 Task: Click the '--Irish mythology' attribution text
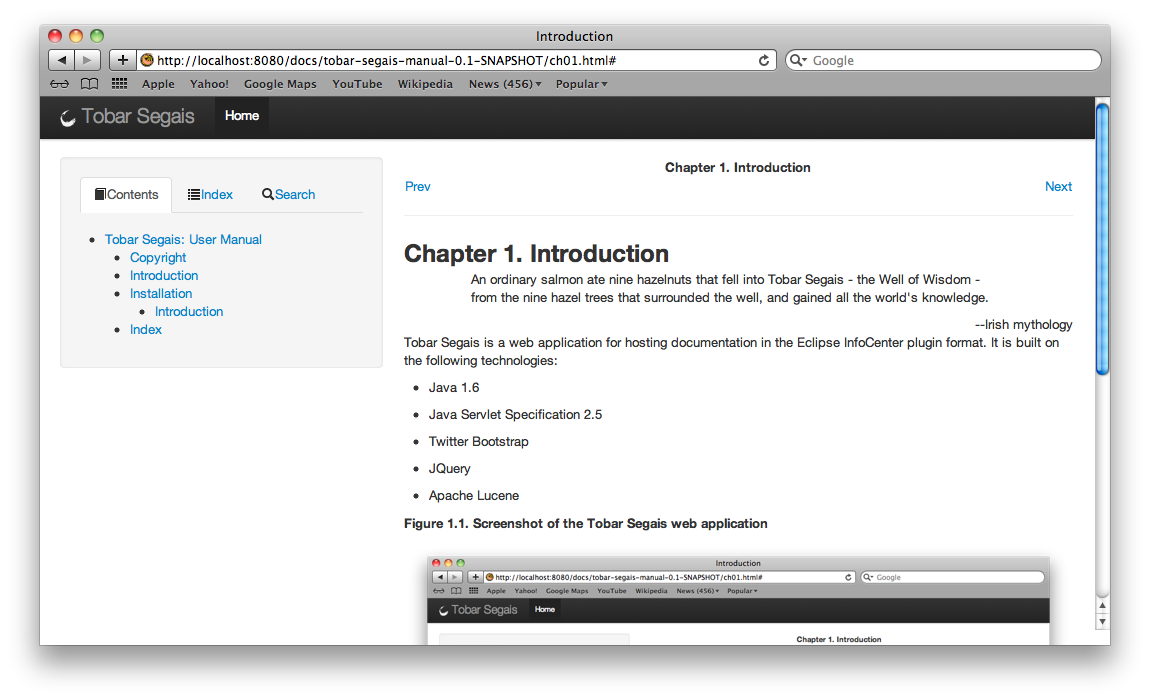pos(1023,324)
